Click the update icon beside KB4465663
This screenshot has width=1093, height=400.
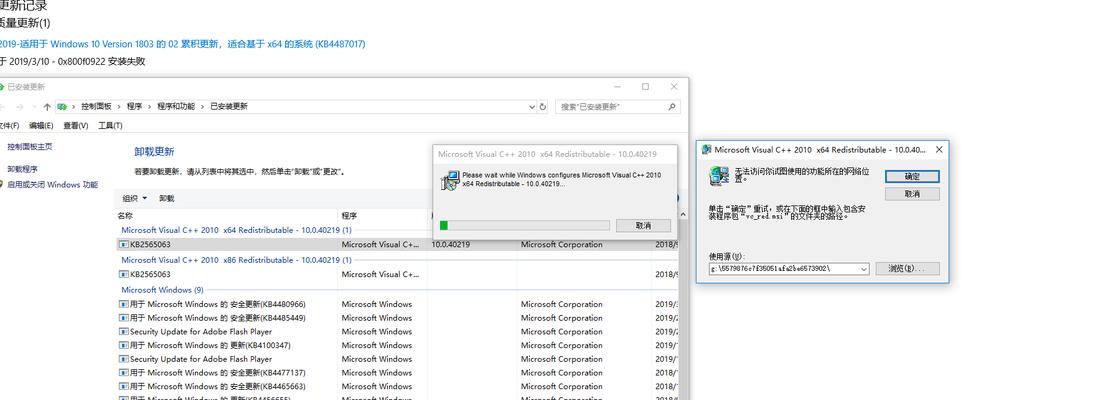point(124,386)
